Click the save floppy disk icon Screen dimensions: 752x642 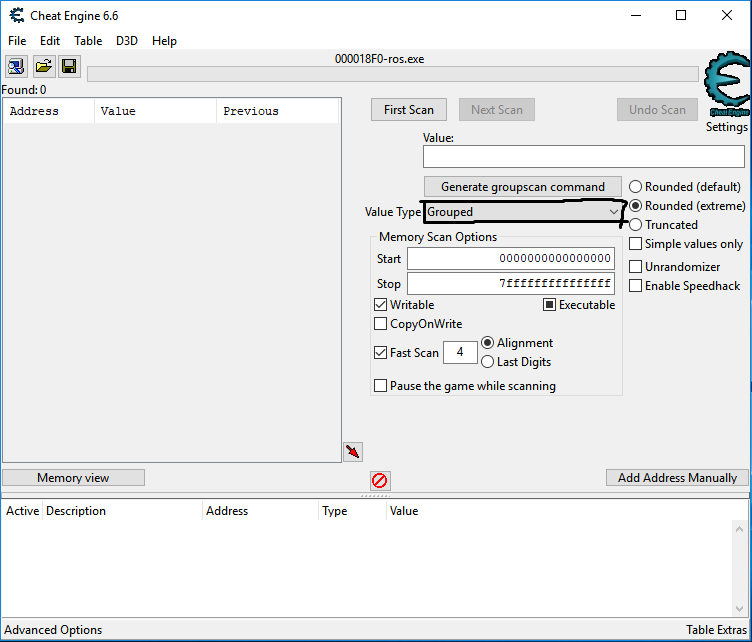pos(70,66)
